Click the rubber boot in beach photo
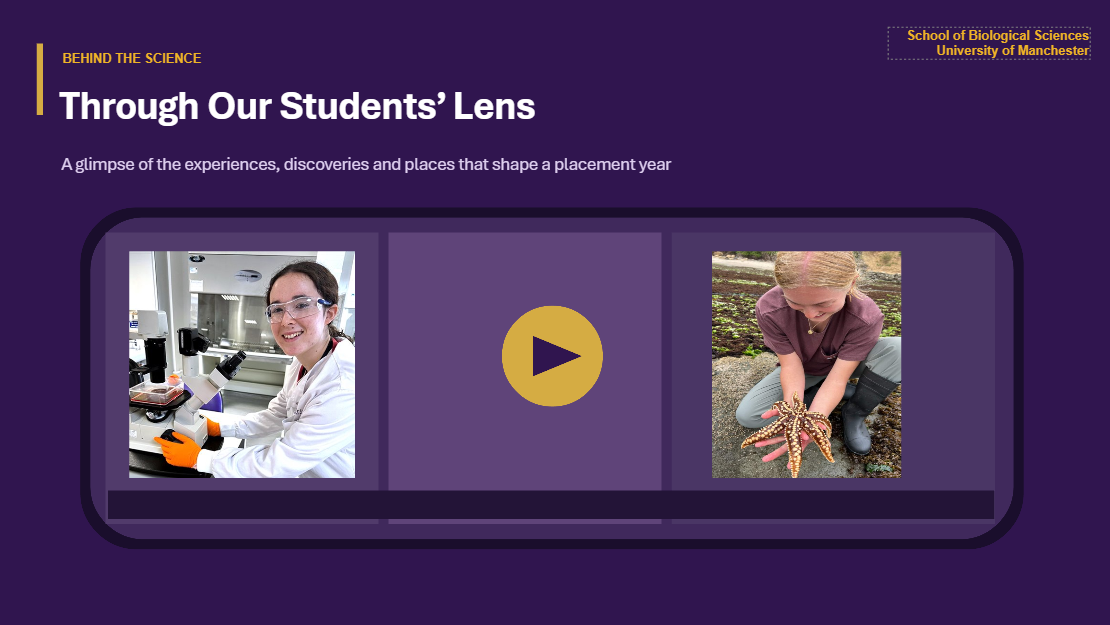Viewport: 1110px width, 625px height. tap(866, 411)
